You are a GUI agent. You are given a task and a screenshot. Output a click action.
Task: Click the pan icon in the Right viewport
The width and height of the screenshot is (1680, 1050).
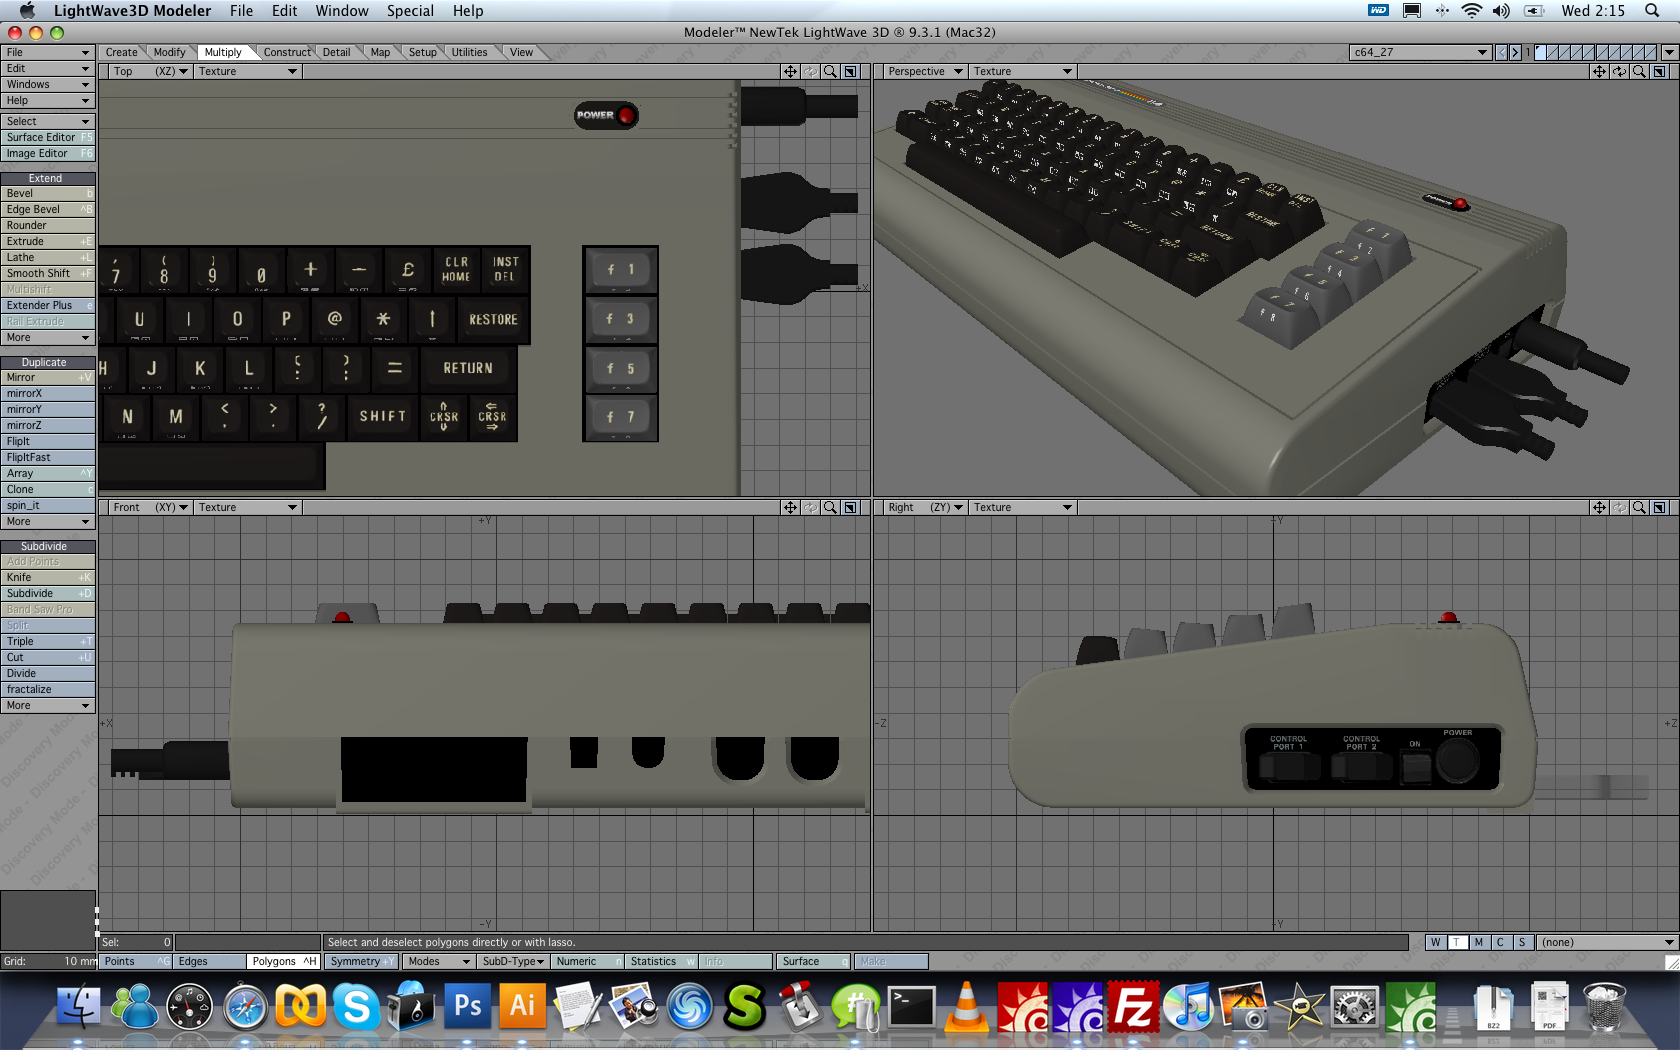click(1599, 508)
